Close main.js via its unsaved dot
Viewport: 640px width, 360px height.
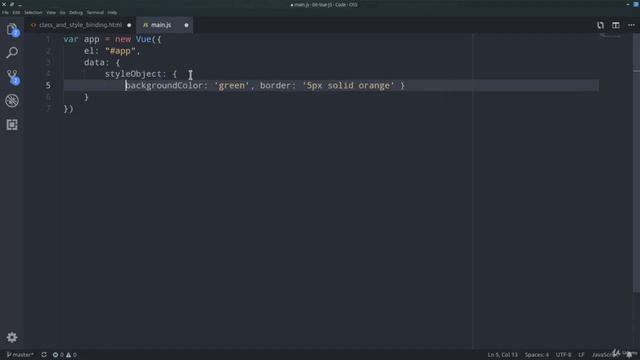coord(186,25)
